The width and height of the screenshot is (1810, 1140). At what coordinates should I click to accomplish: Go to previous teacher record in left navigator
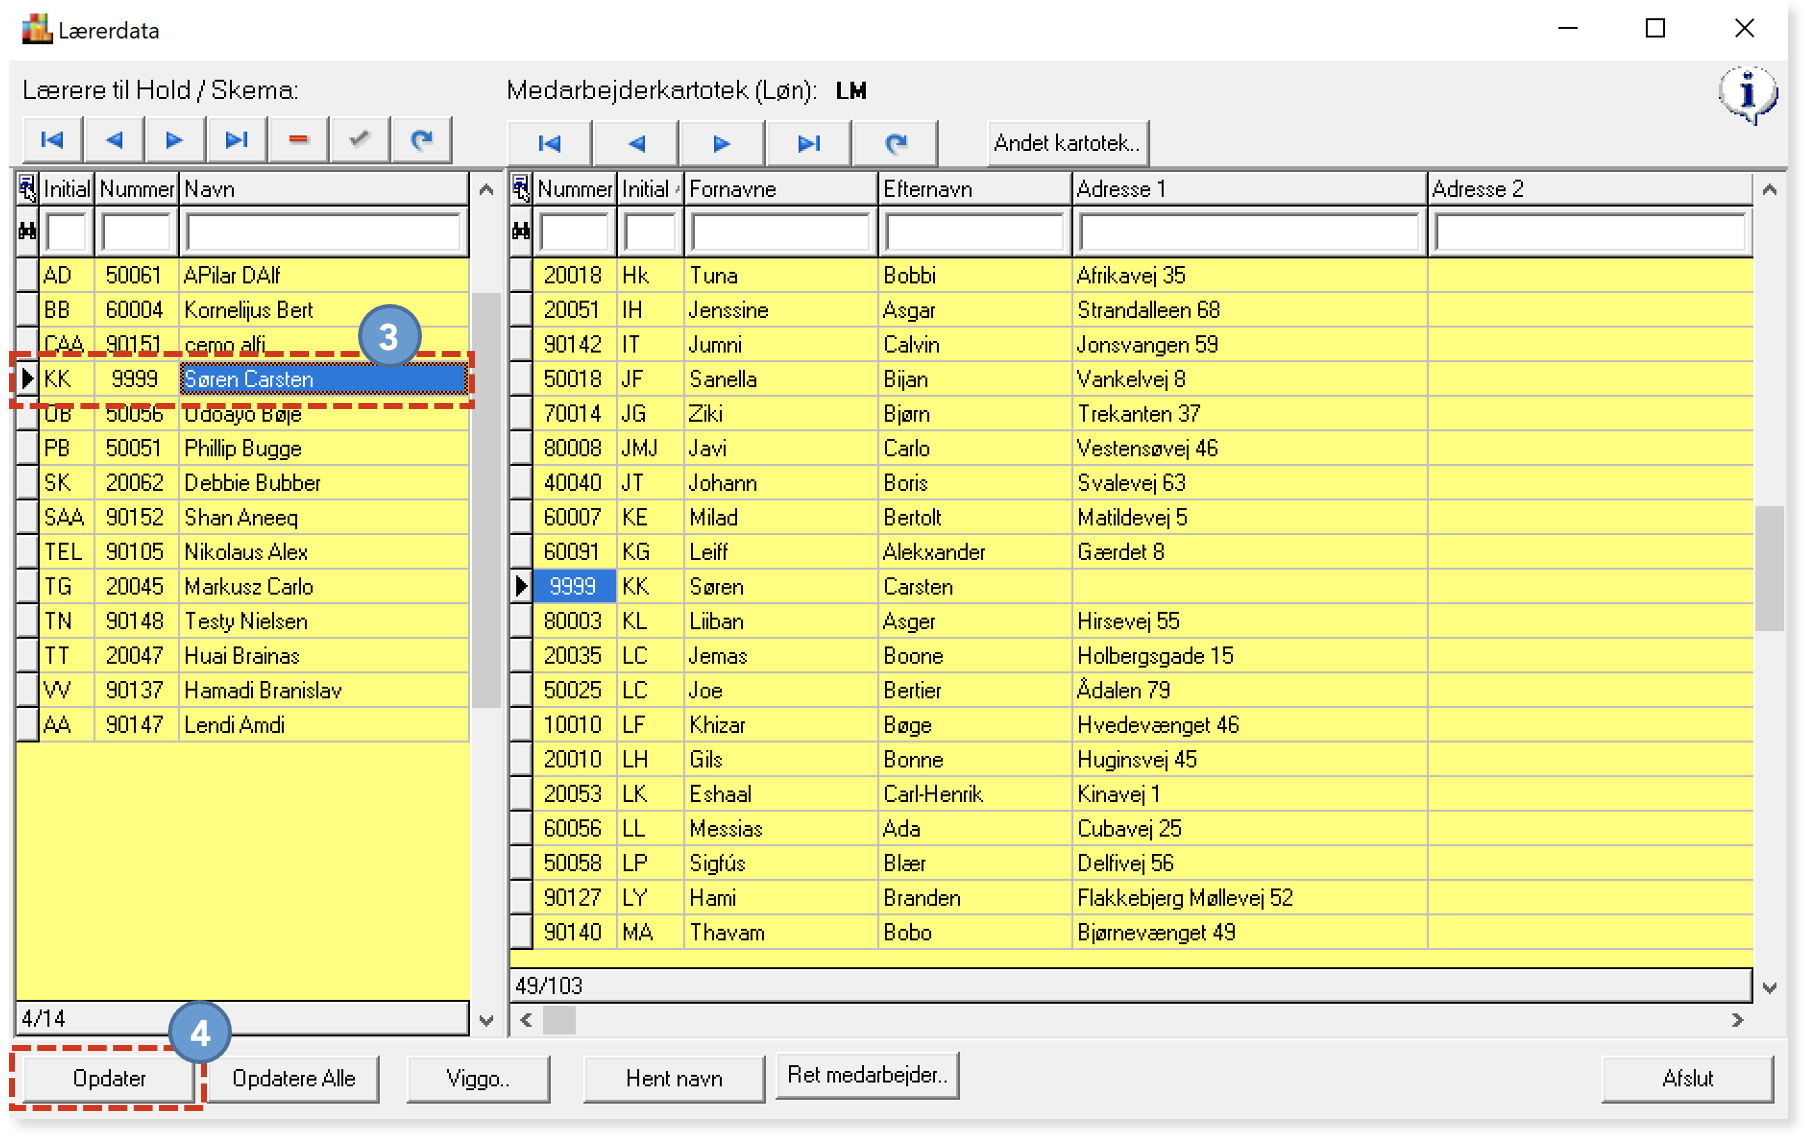pos(114,140)
